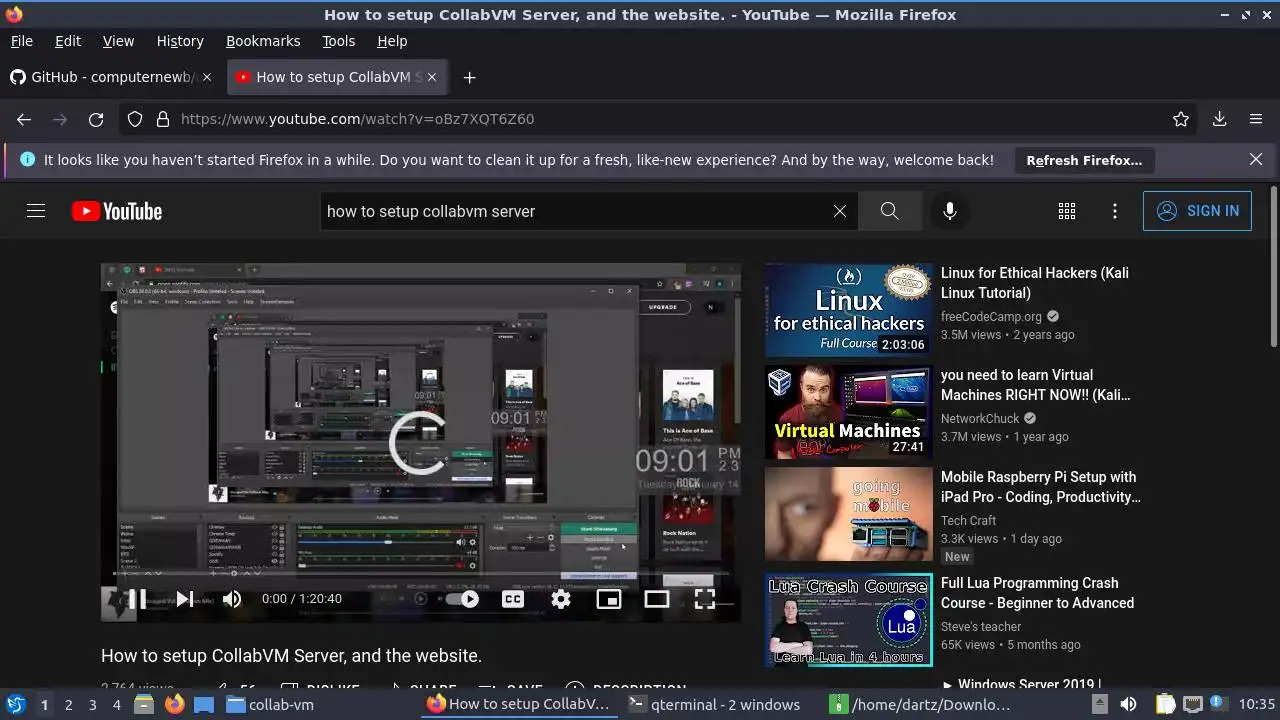Click the YouTube page vertical scrollbar
Image resolution: width=1280 pixels, height=720 pixels.
(1273, 267)
